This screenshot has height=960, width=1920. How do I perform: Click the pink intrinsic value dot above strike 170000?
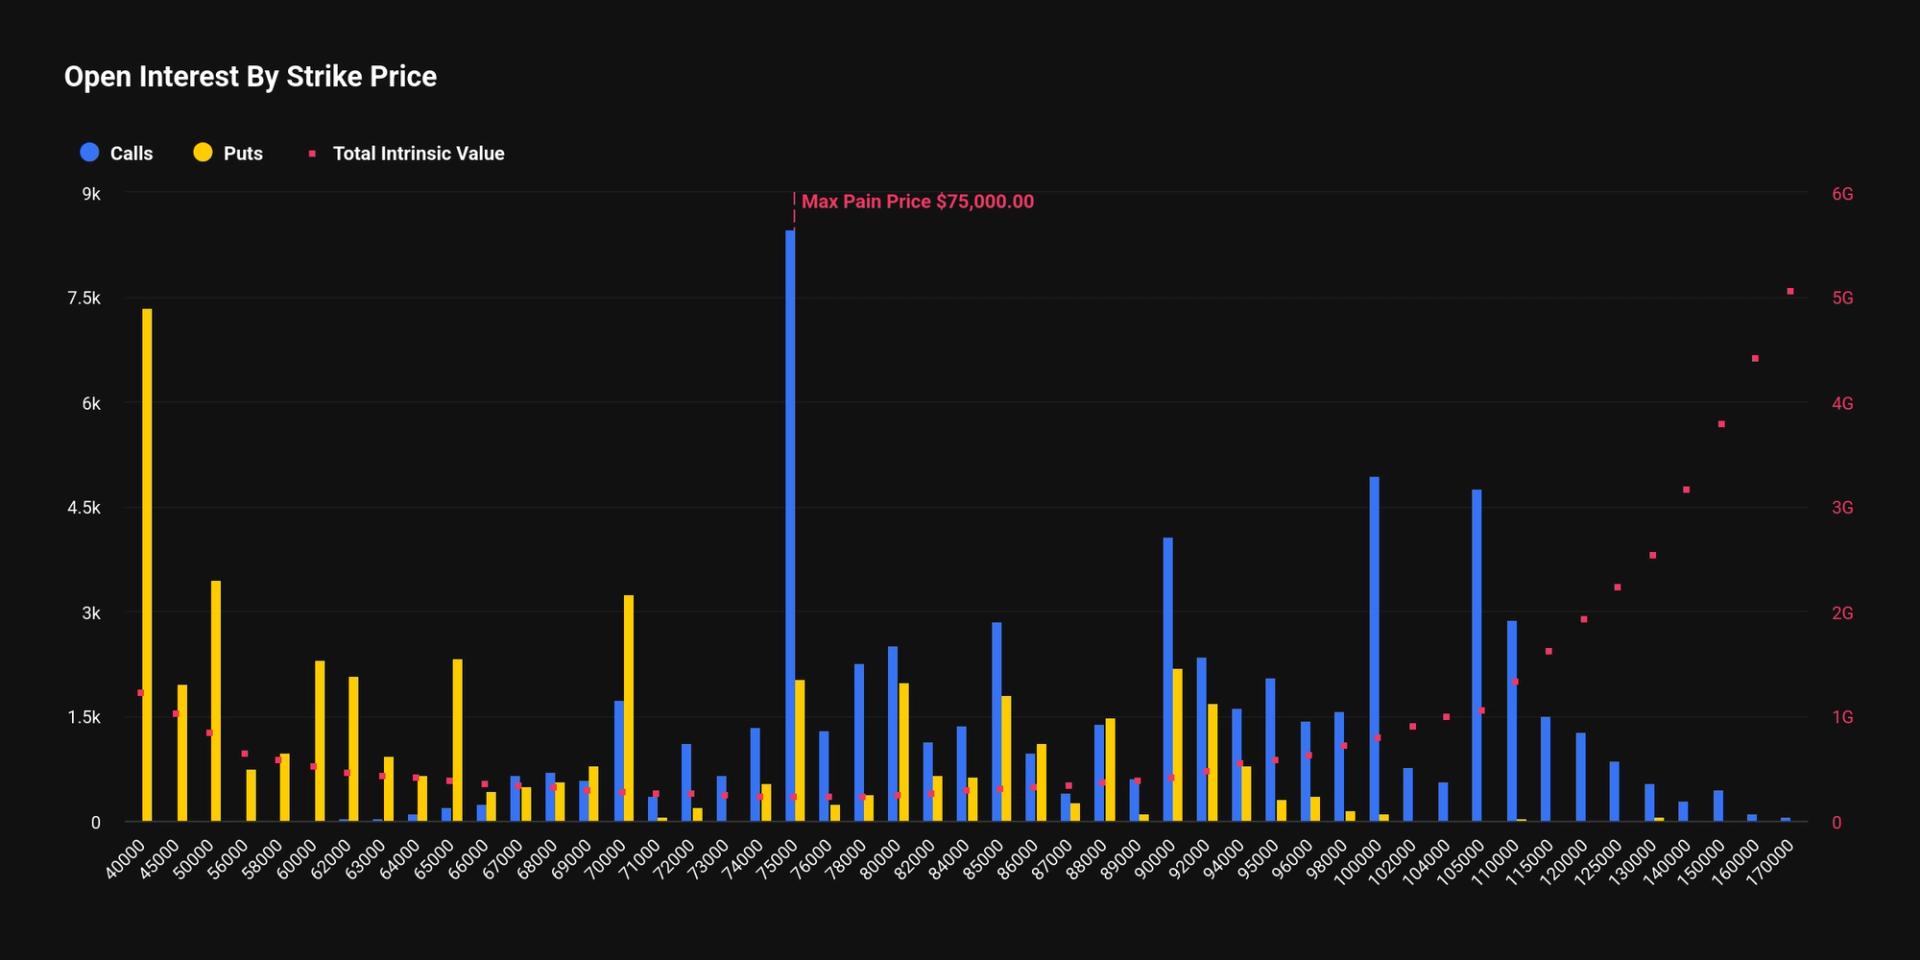[x=1790, y=291]
